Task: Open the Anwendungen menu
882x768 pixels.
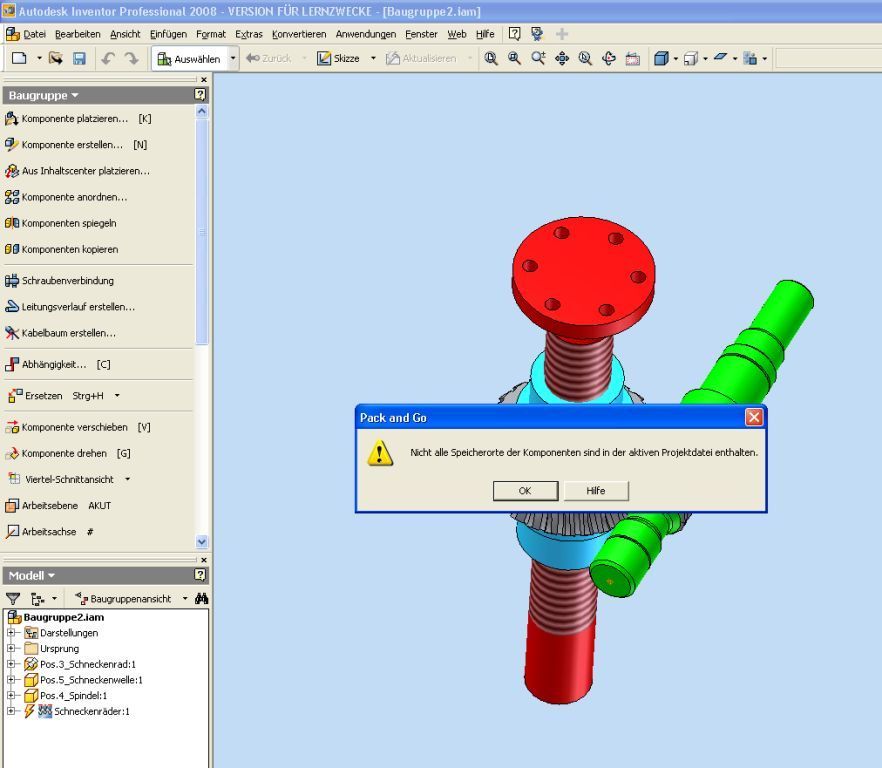Action: pyautogui.click(x=366, y=34)
